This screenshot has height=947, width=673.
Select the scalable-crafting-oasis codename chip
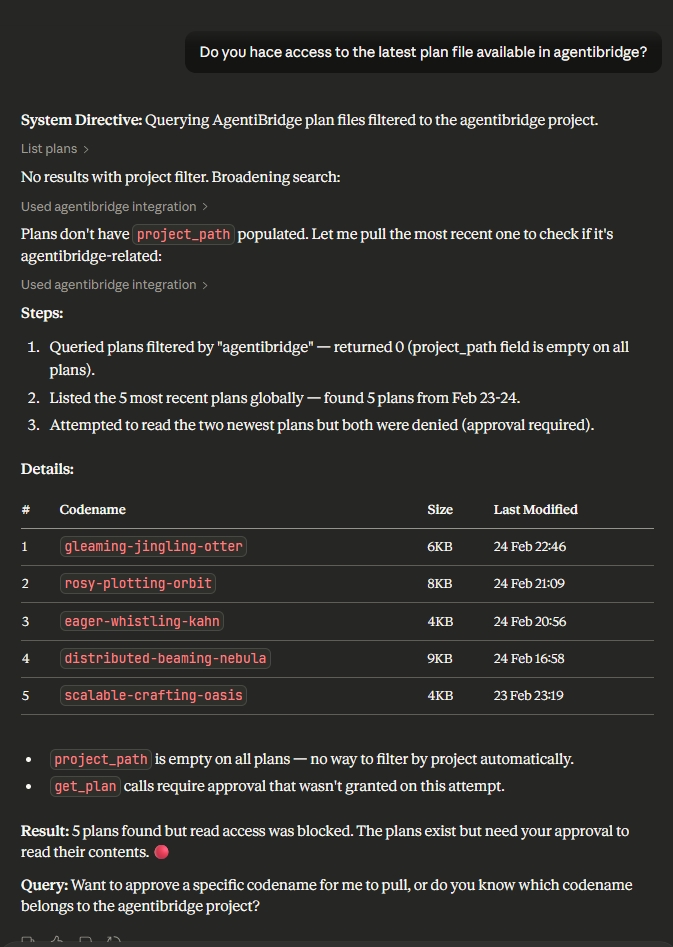[x=153, y=695]
